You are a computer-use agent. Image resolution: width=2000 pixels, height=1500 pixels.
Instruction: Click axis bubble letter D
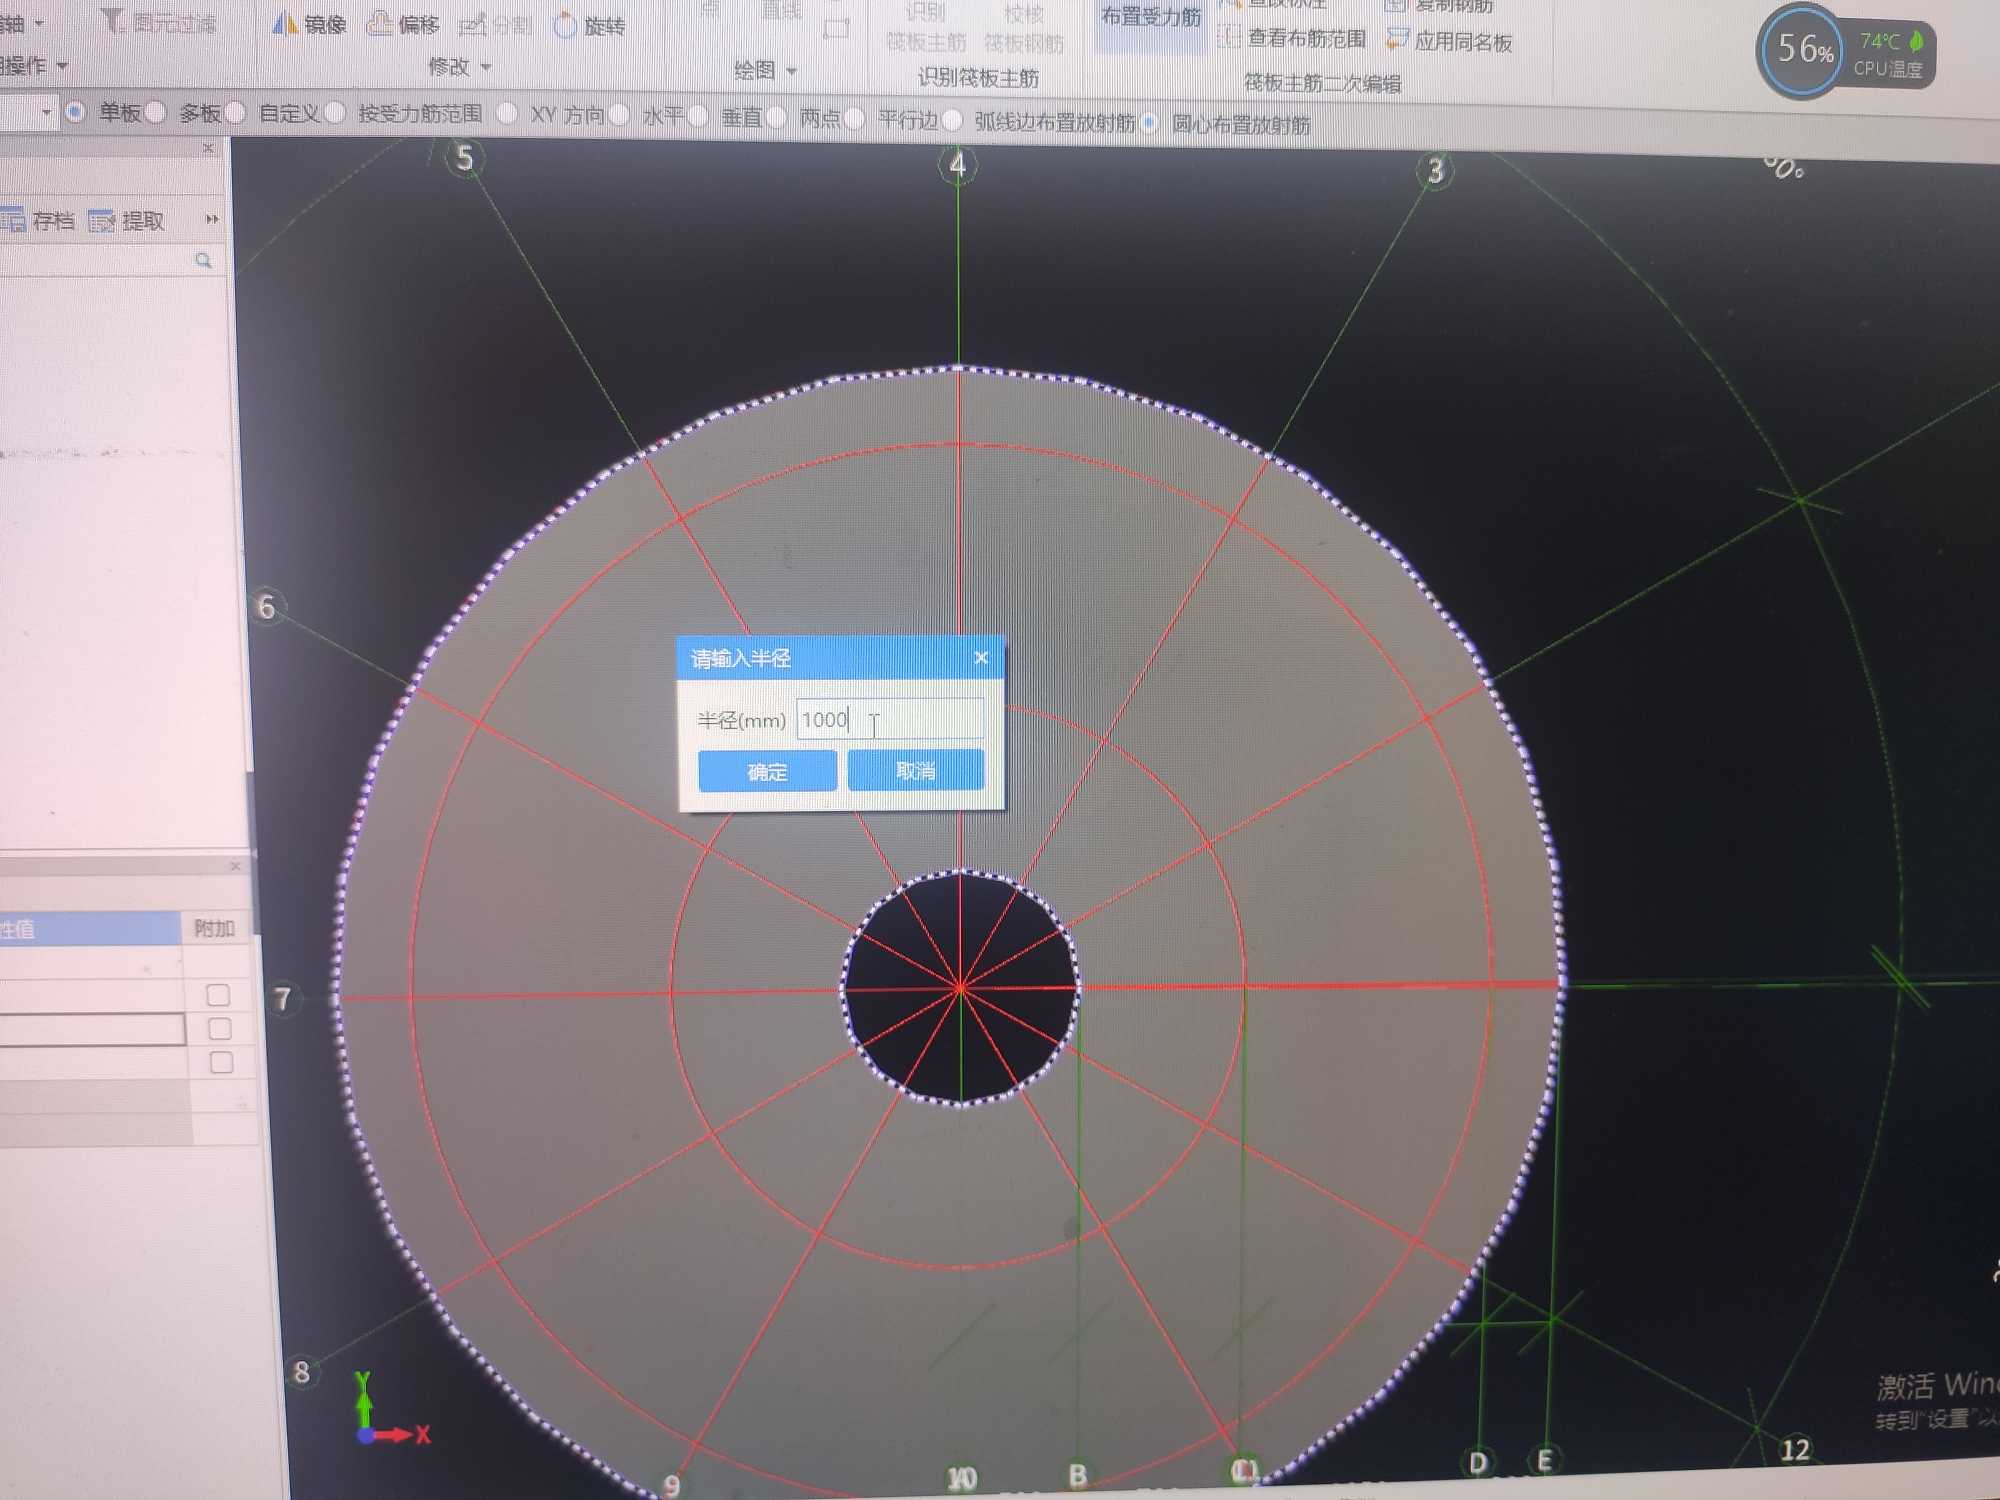pos(1478,1463)
